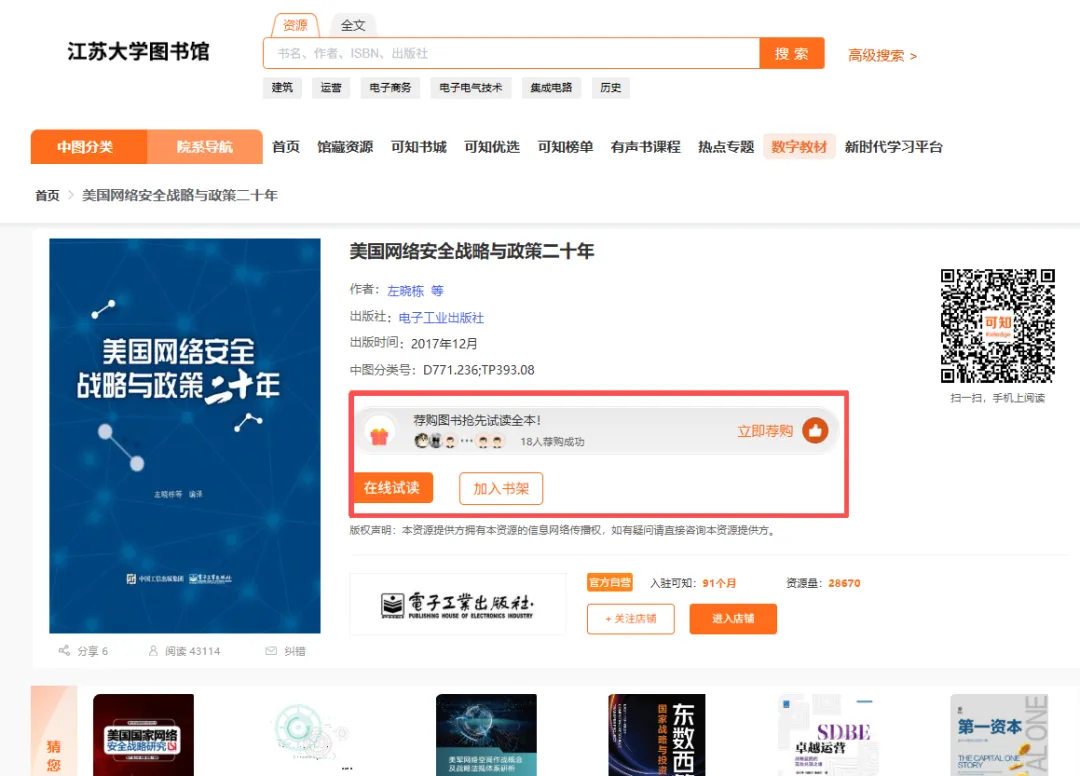Screen dimensions: 1080x776
Task: Click the search box for 书名、作者、ISBN
Action: [511, 53]
